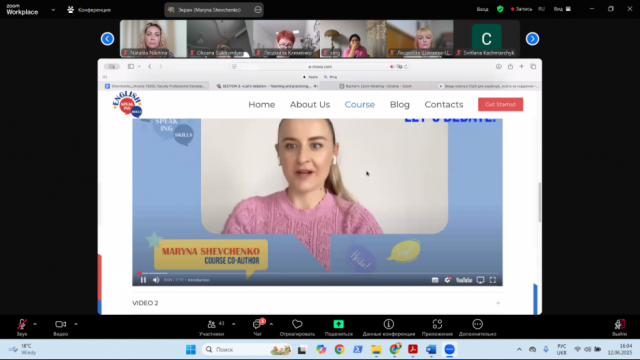This screenshot has width=640, height=360.
Task: Click the green encryption shield icon
Action: point(500,9)
